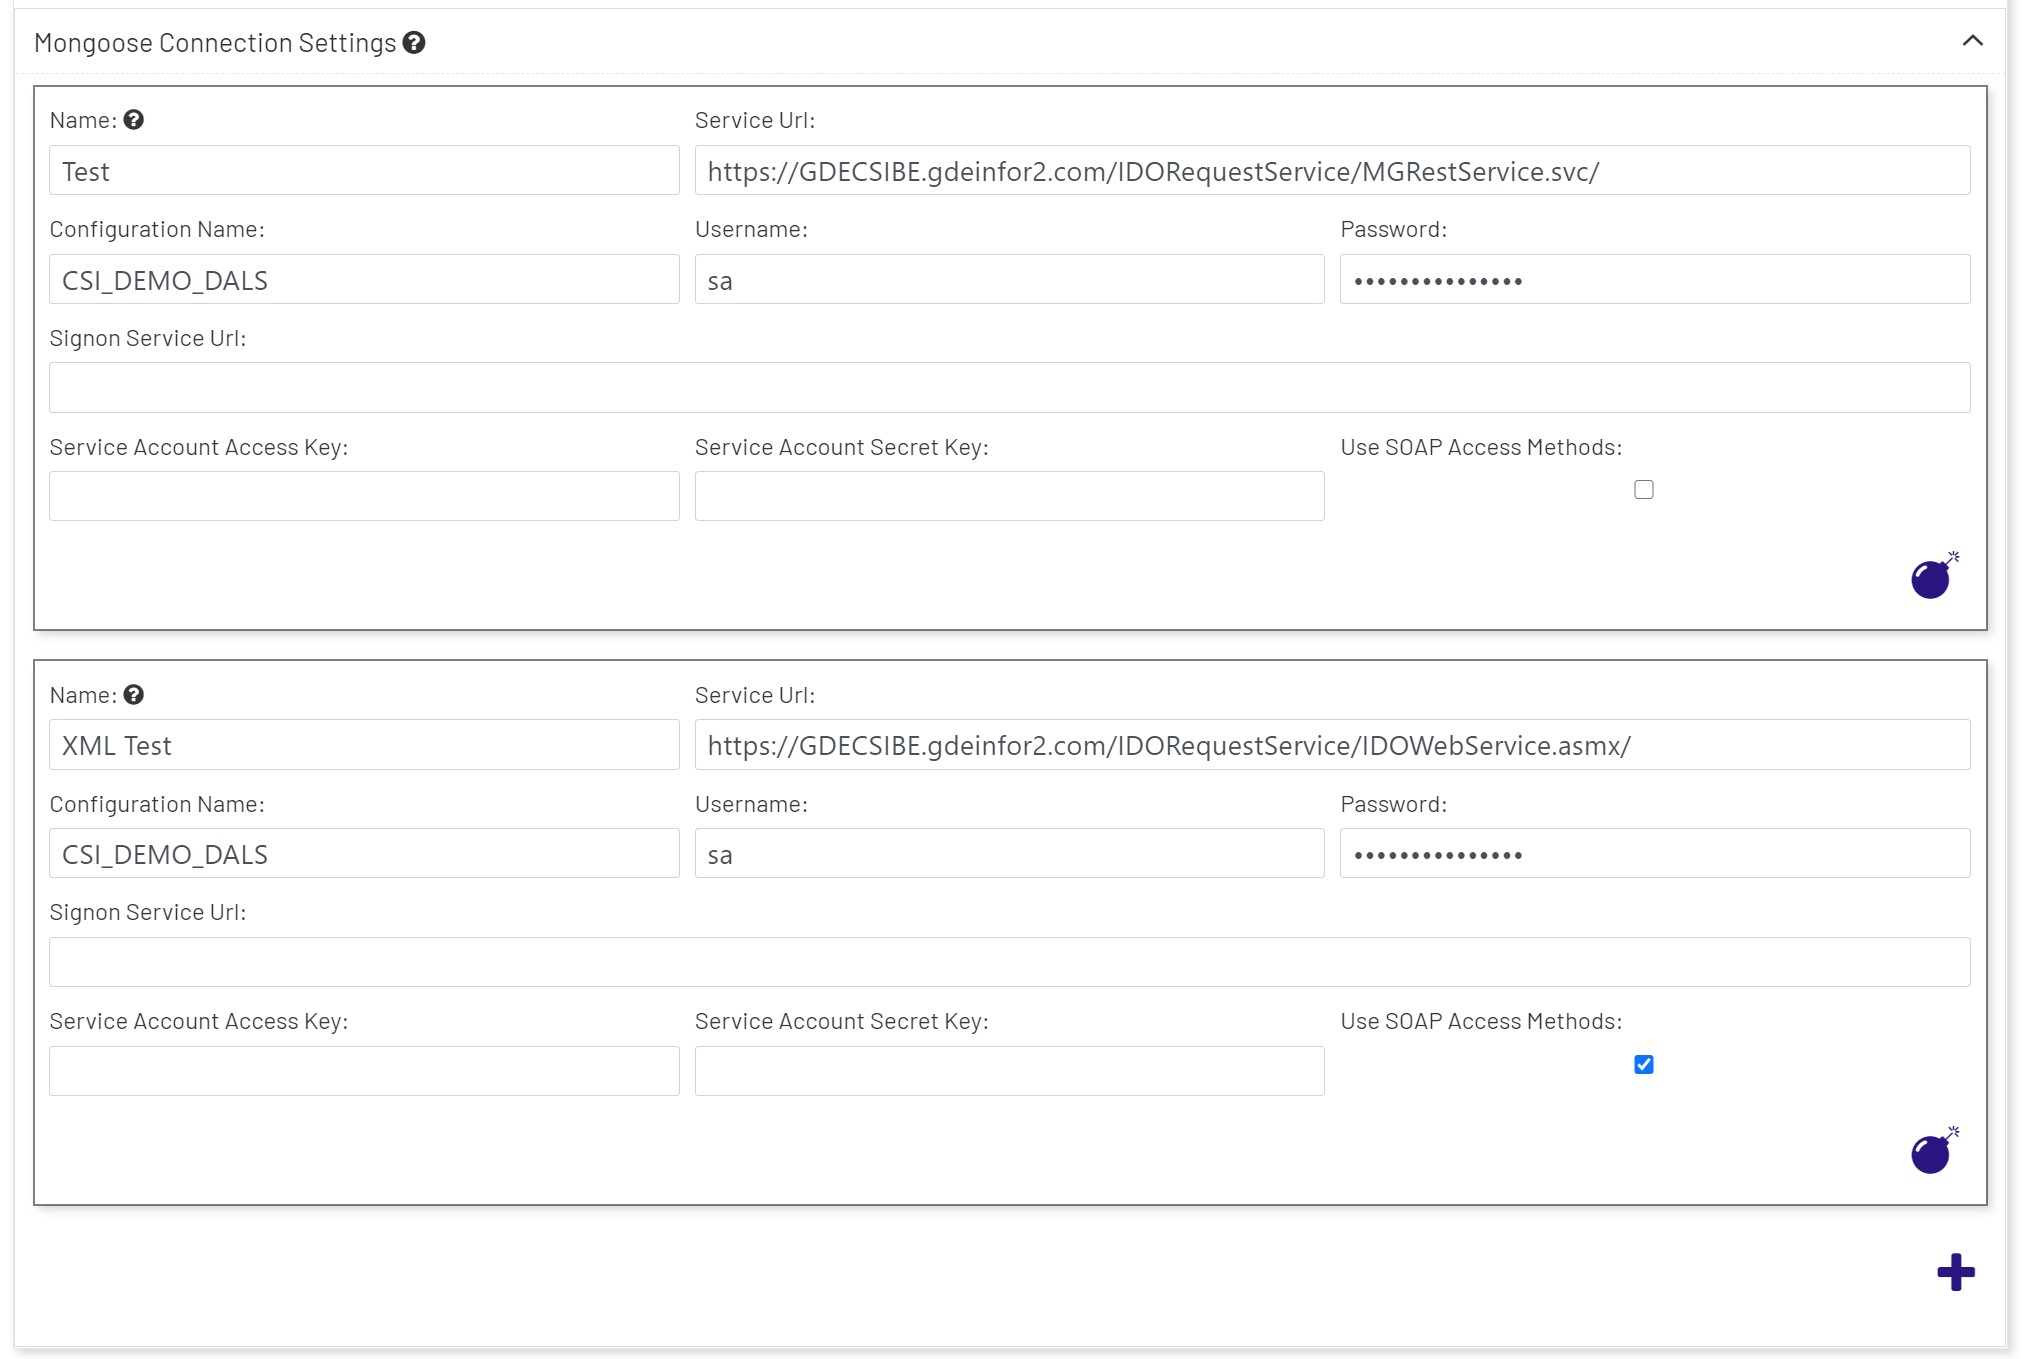Click Password field in XML Test connection
Viewport: 2022px width, 1359px height.
tap(1654, 854)
